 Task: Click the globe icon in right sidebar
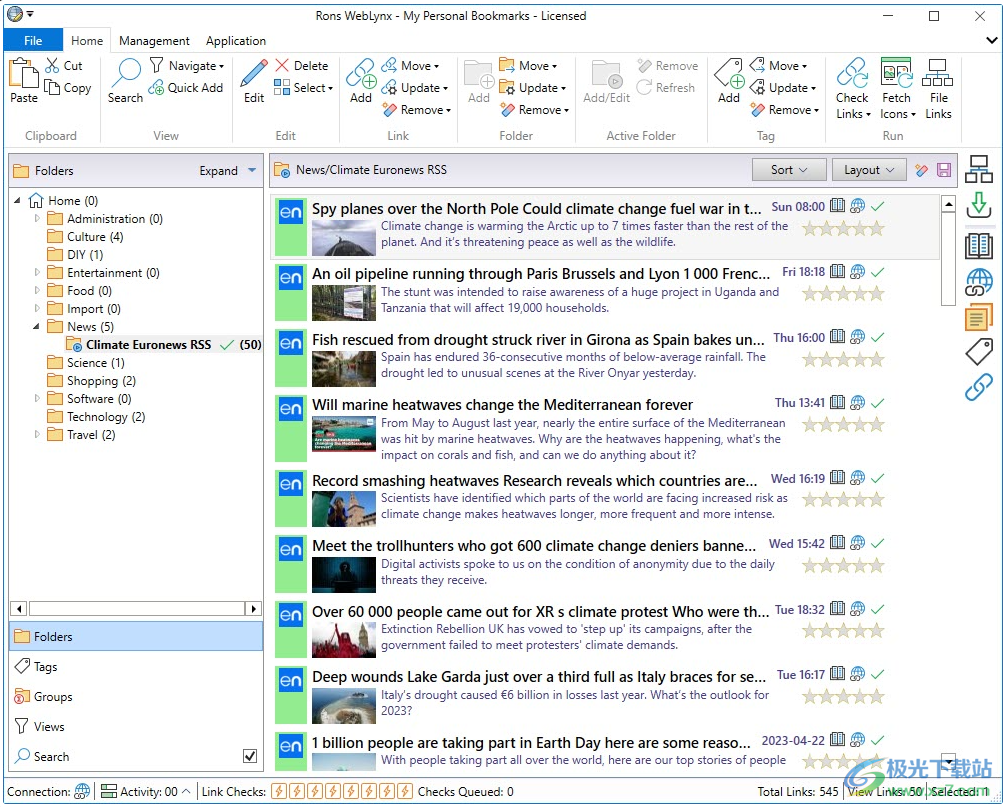click(x=978, y=282)
